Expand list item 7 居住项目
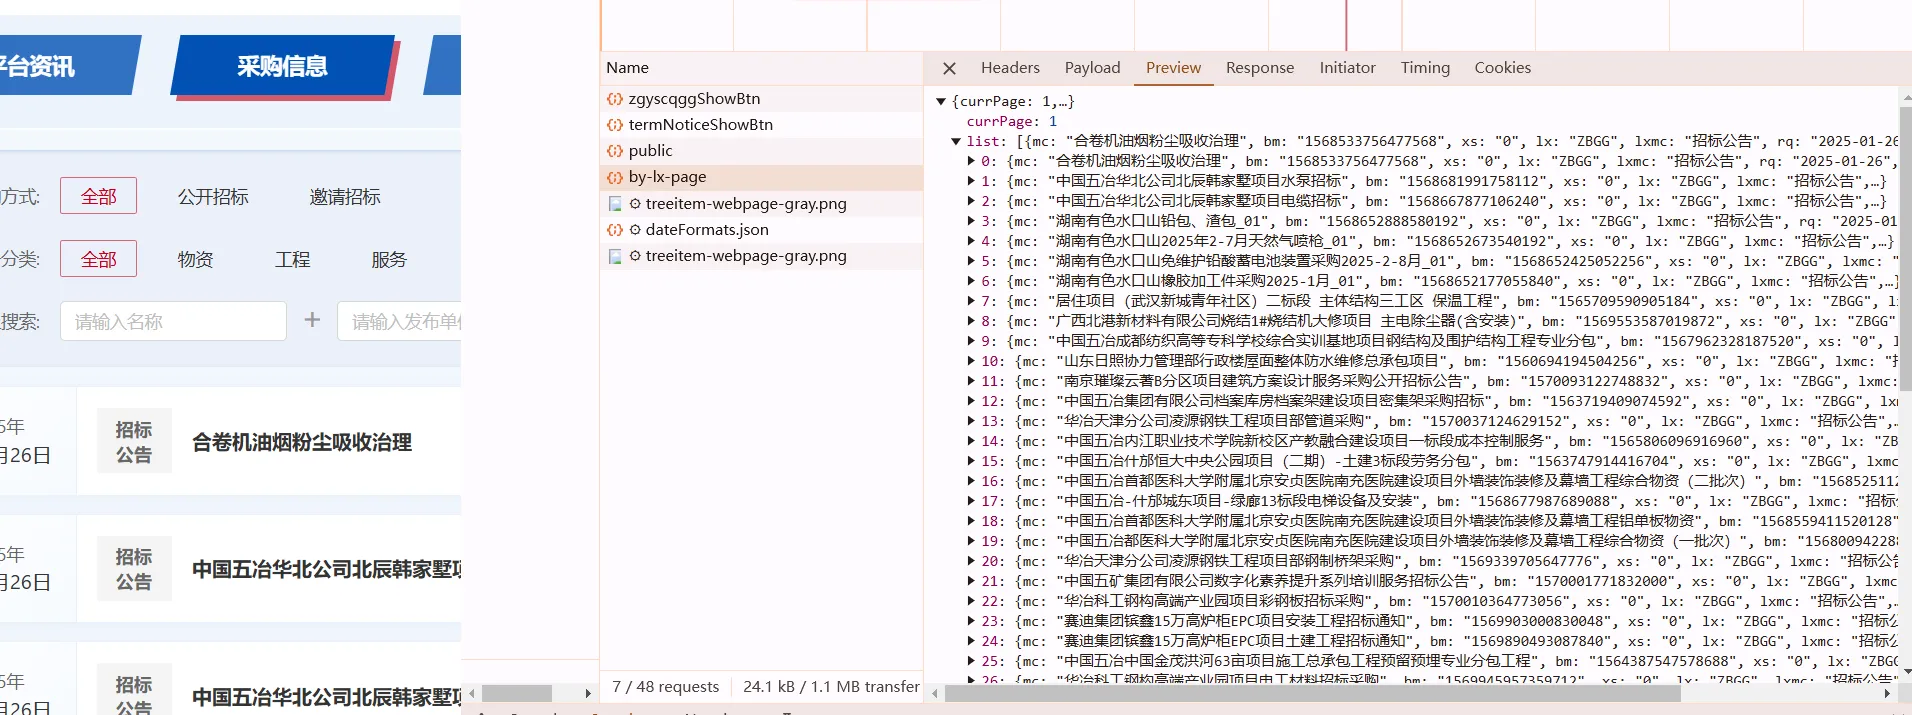This screenshot has height=715, width=1912. click(x=971, y=301)
